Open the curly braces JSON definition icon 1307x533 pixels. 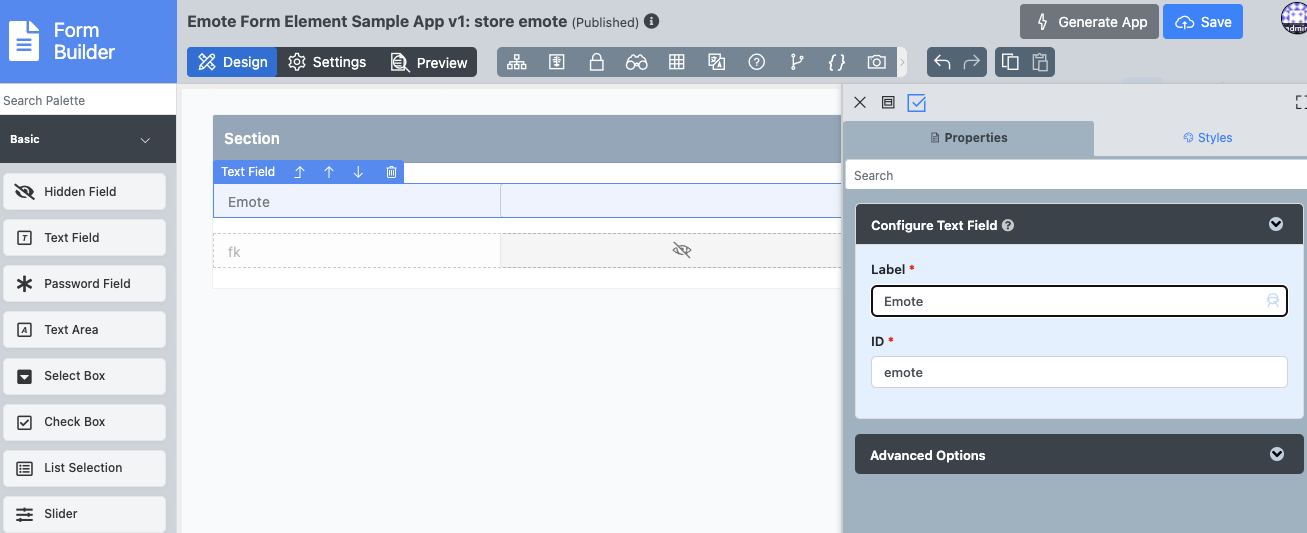[x=837, y=62]
